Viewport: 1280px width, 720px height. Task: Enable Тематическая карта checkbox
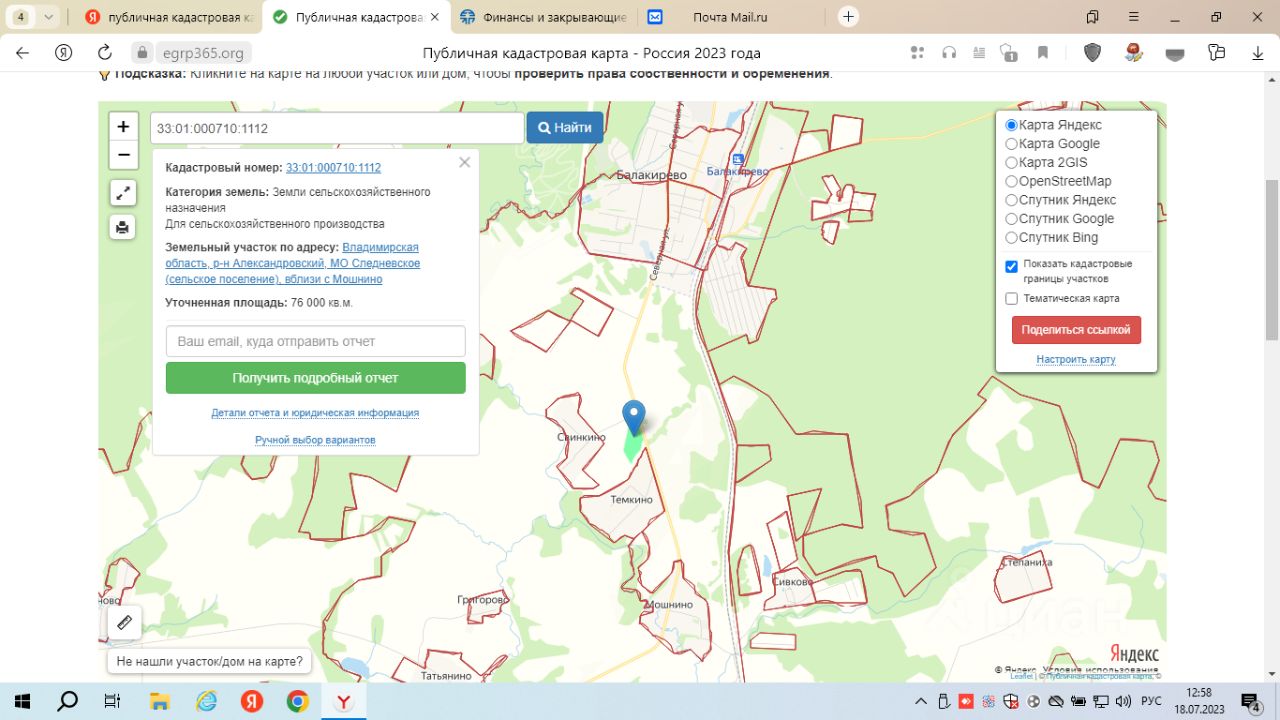(x=1011, y=299)
